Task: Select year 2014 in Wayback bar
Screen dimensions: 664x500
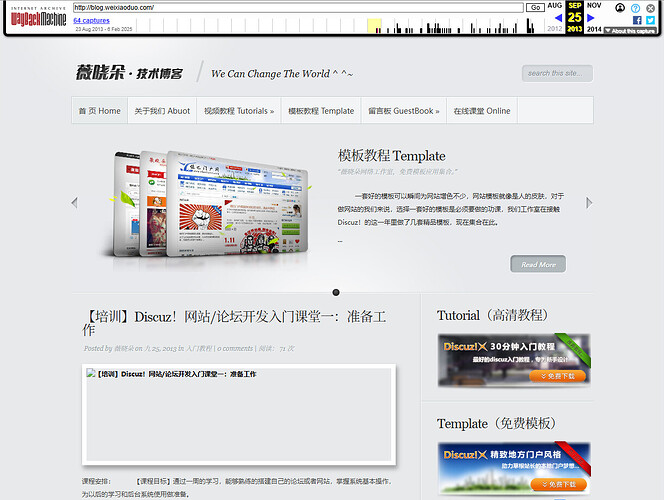Action: (x=594, y=29)
